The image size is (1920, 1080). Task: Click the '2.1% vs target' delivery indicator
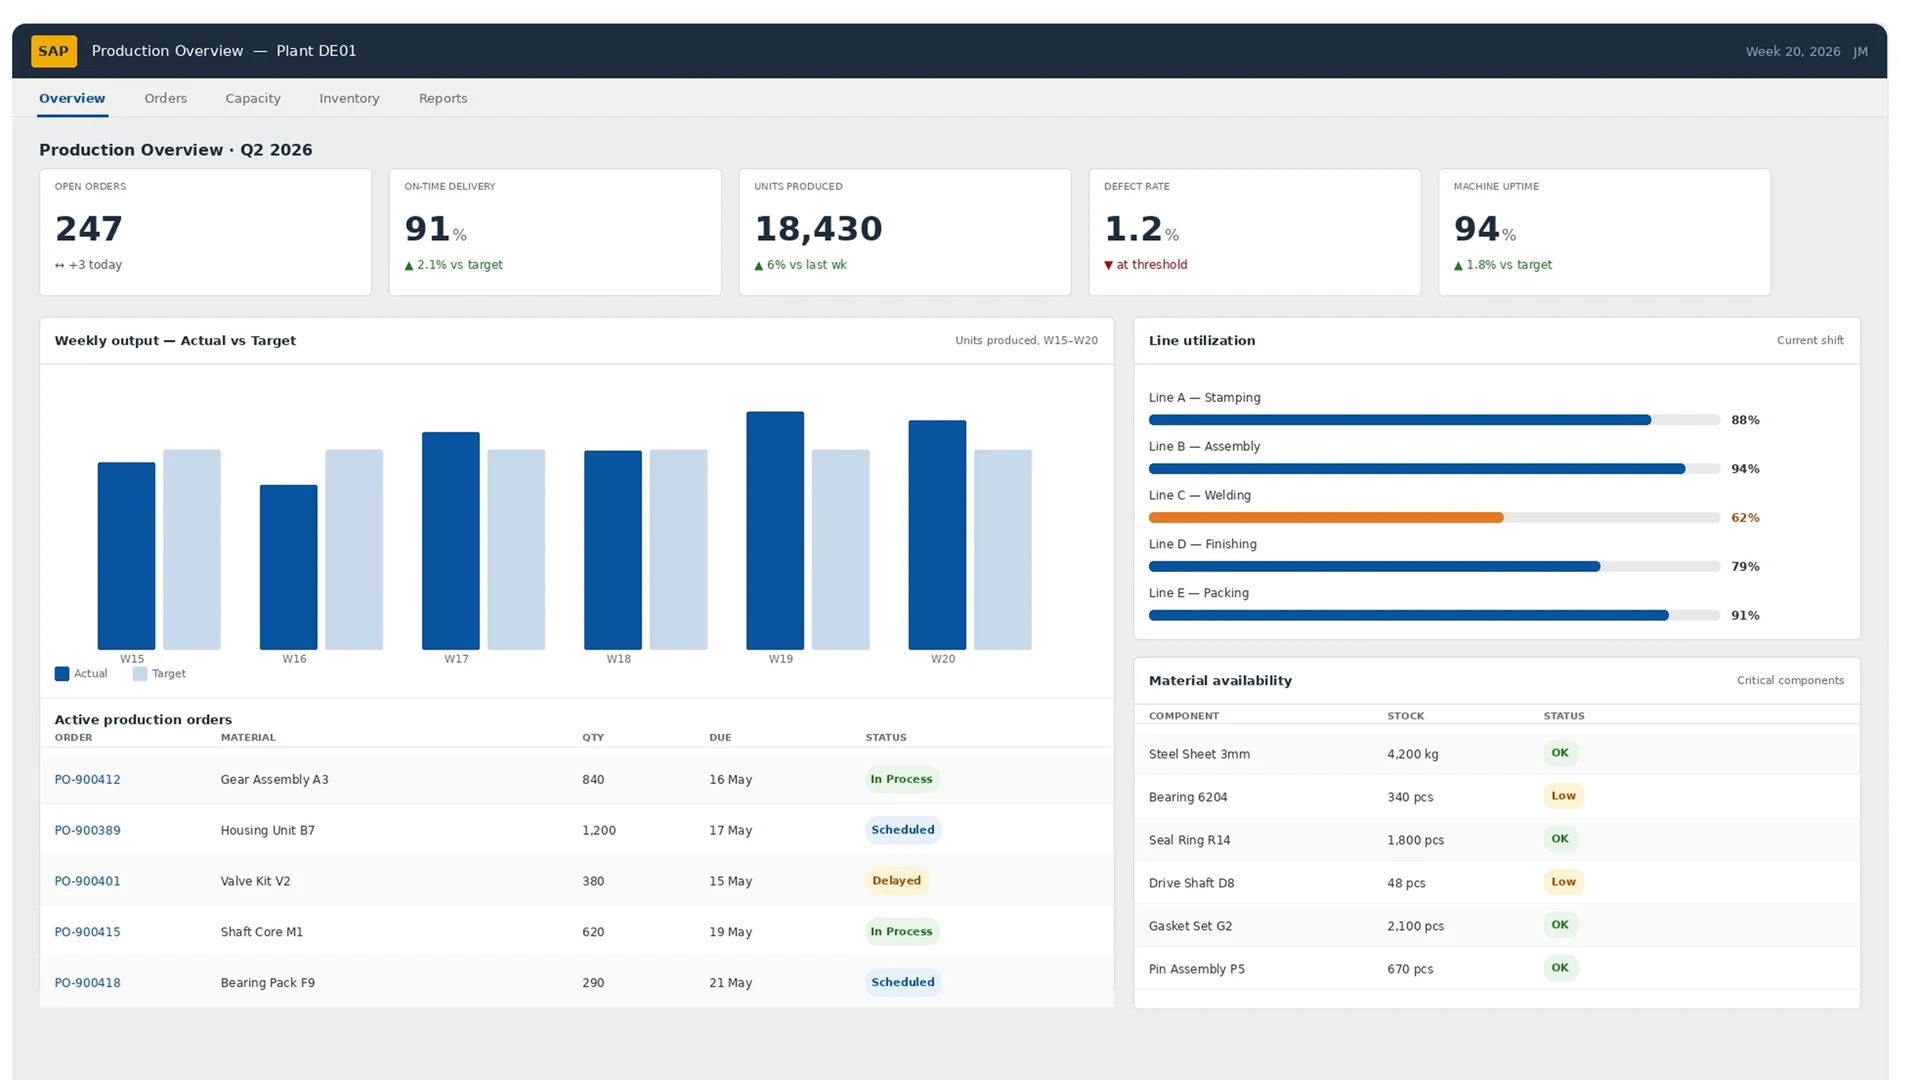[x=453, y=265]
